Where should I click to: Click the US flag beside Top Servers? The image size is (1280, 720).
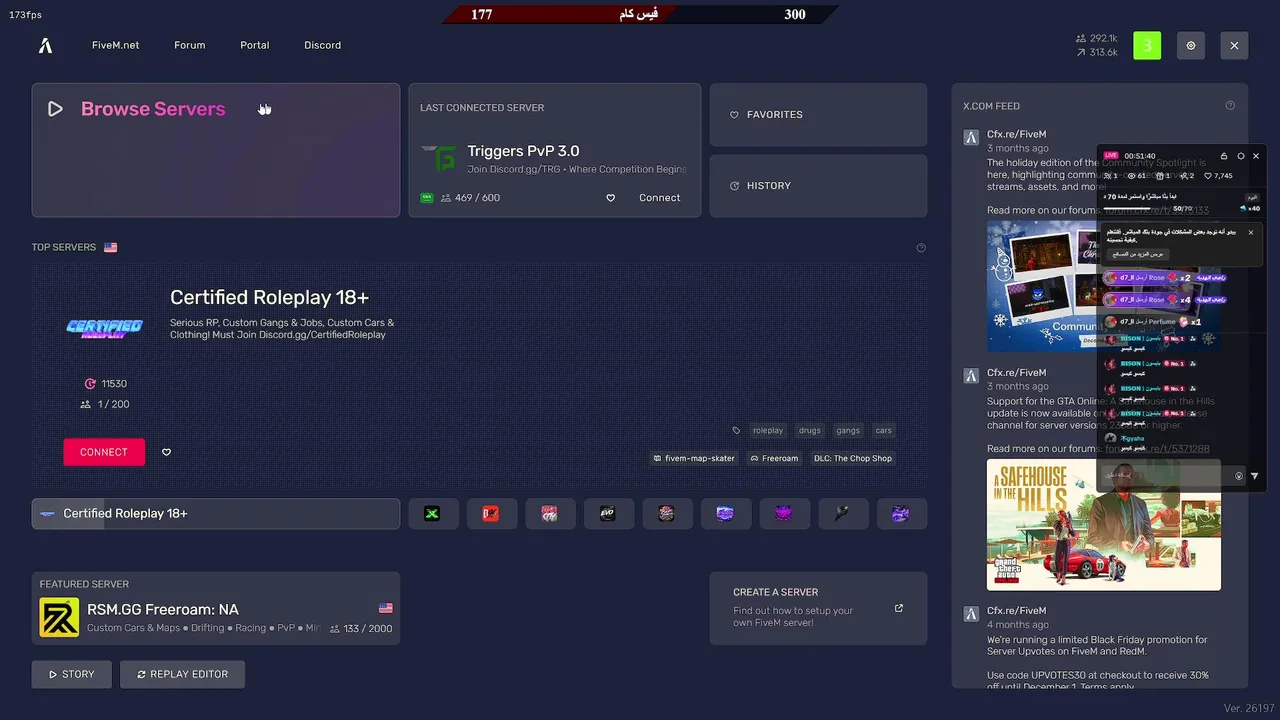point(110,247)
